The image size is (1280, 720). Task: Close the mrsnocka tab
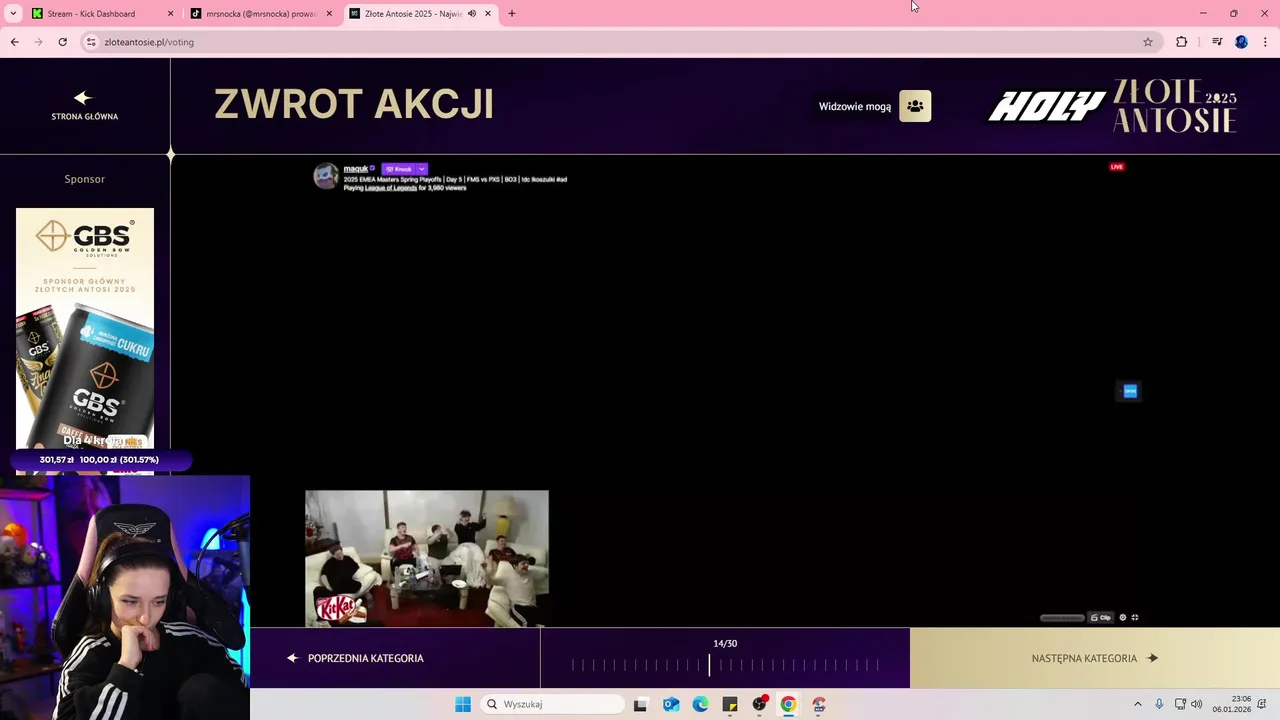pyautogui.click(x=329, y=14)
